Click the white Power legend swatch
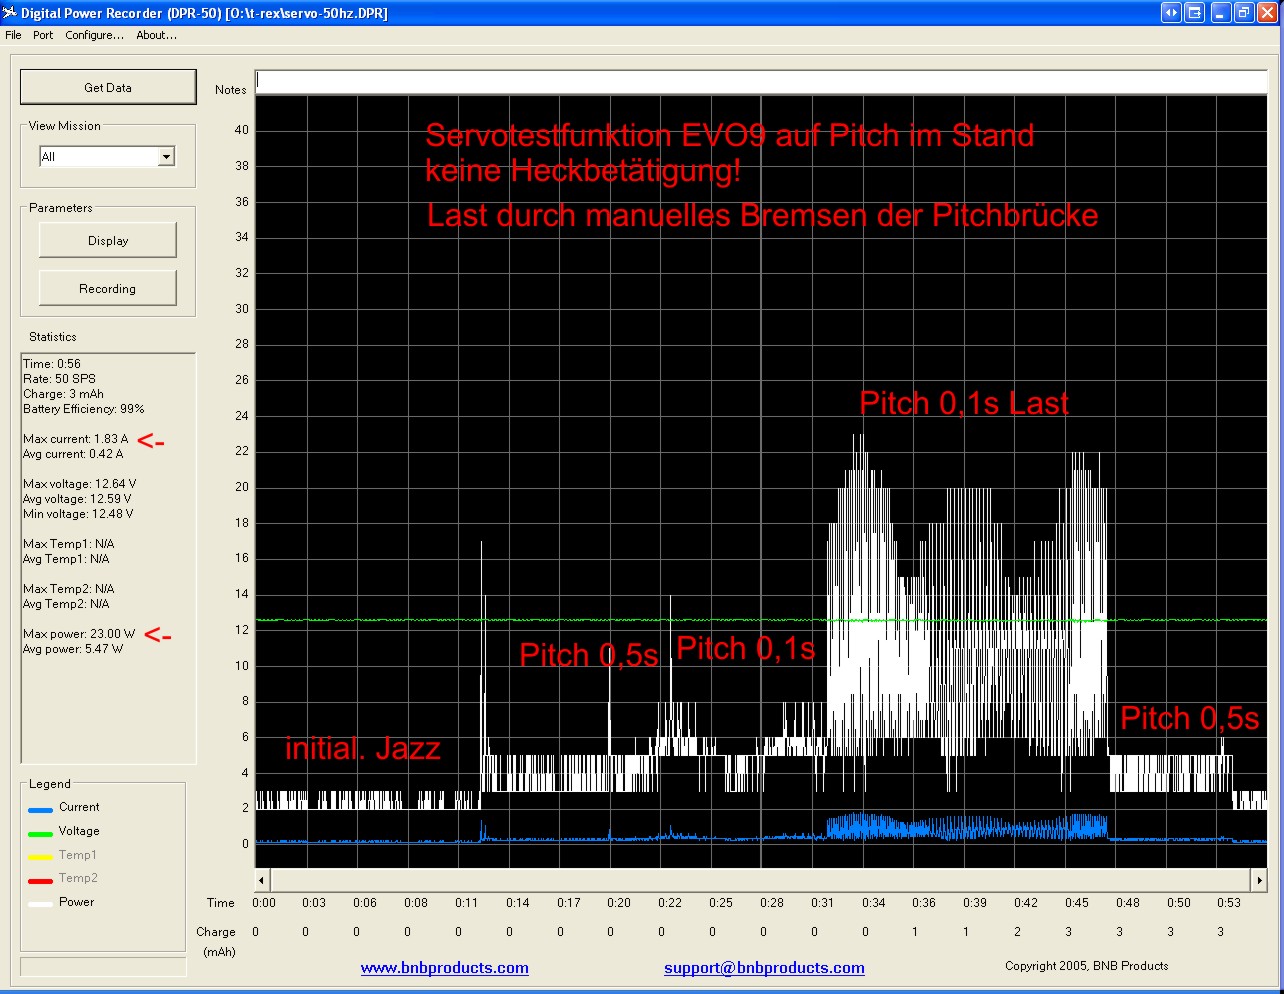The height and width of the screenshot is (994, 1284). click(40, 905)
